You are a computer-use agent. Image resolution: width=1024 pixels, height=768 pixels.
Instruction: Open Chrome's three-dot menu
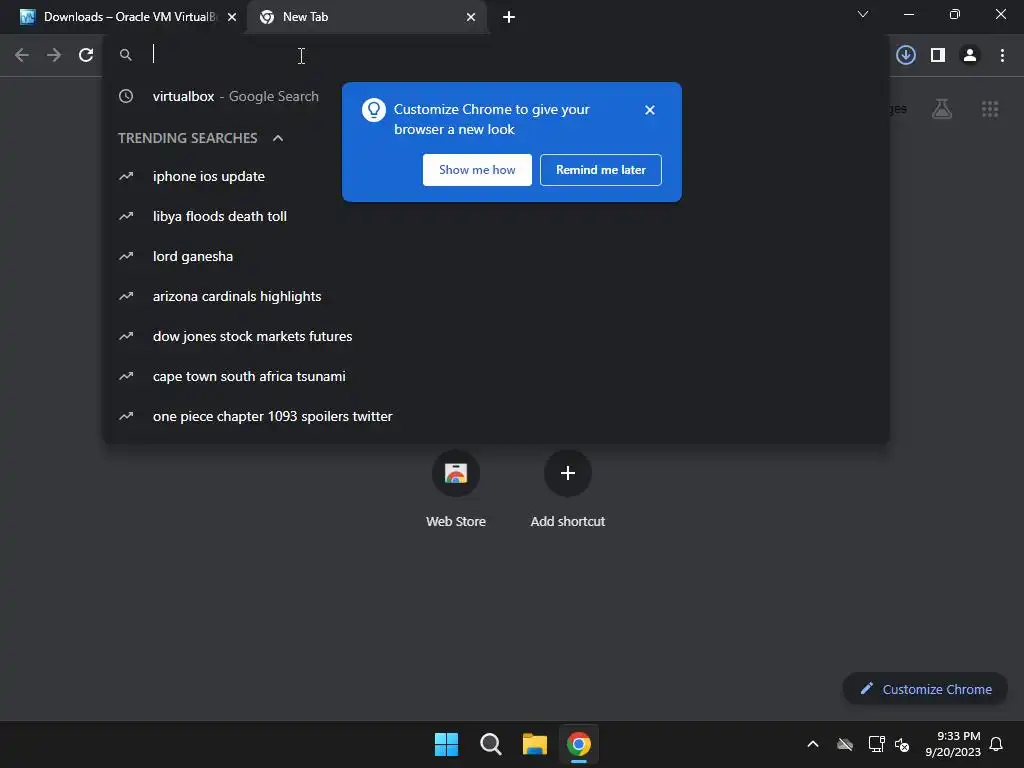click(x=1002, y=55)
